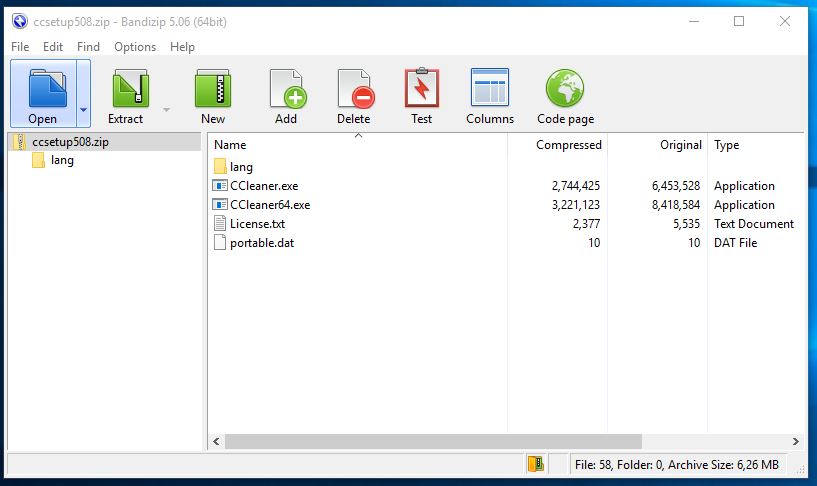Click the portable.dat file icon
Image resolution: width=817 pixels, height=486 pixels.
coord(220,242)
